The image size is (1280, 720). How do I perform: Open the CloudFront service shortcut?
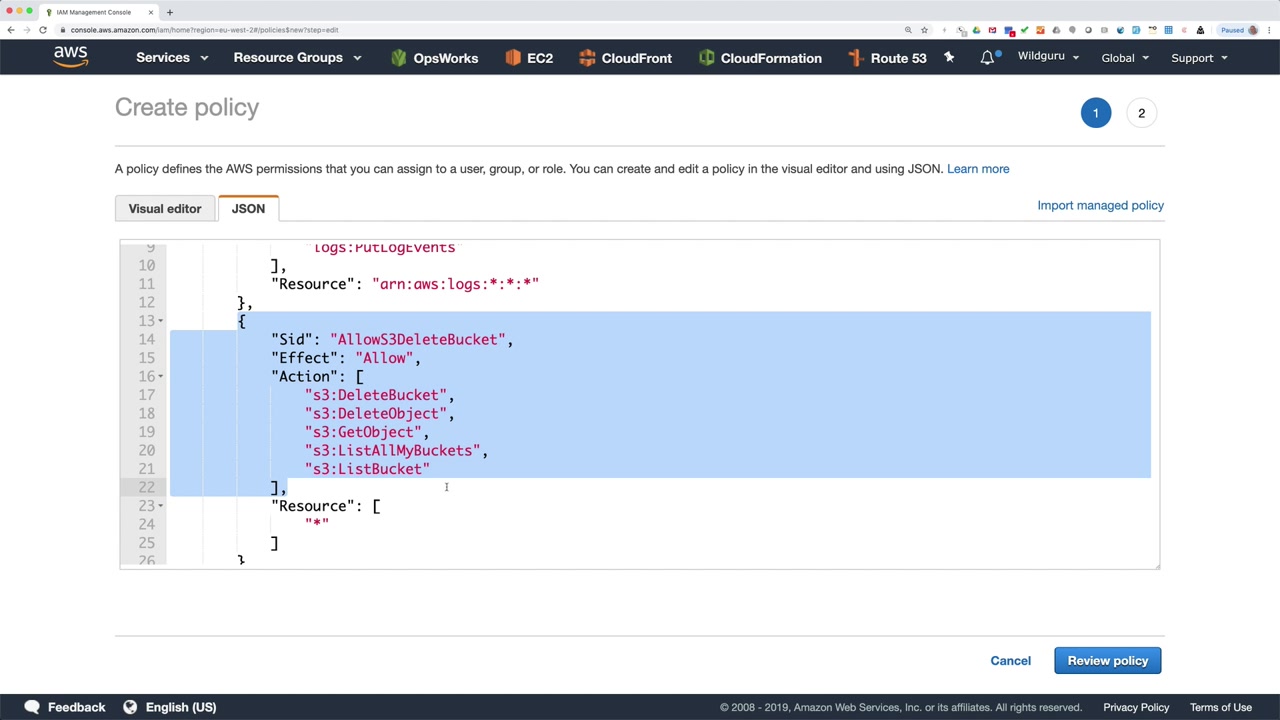pos(625,58)
